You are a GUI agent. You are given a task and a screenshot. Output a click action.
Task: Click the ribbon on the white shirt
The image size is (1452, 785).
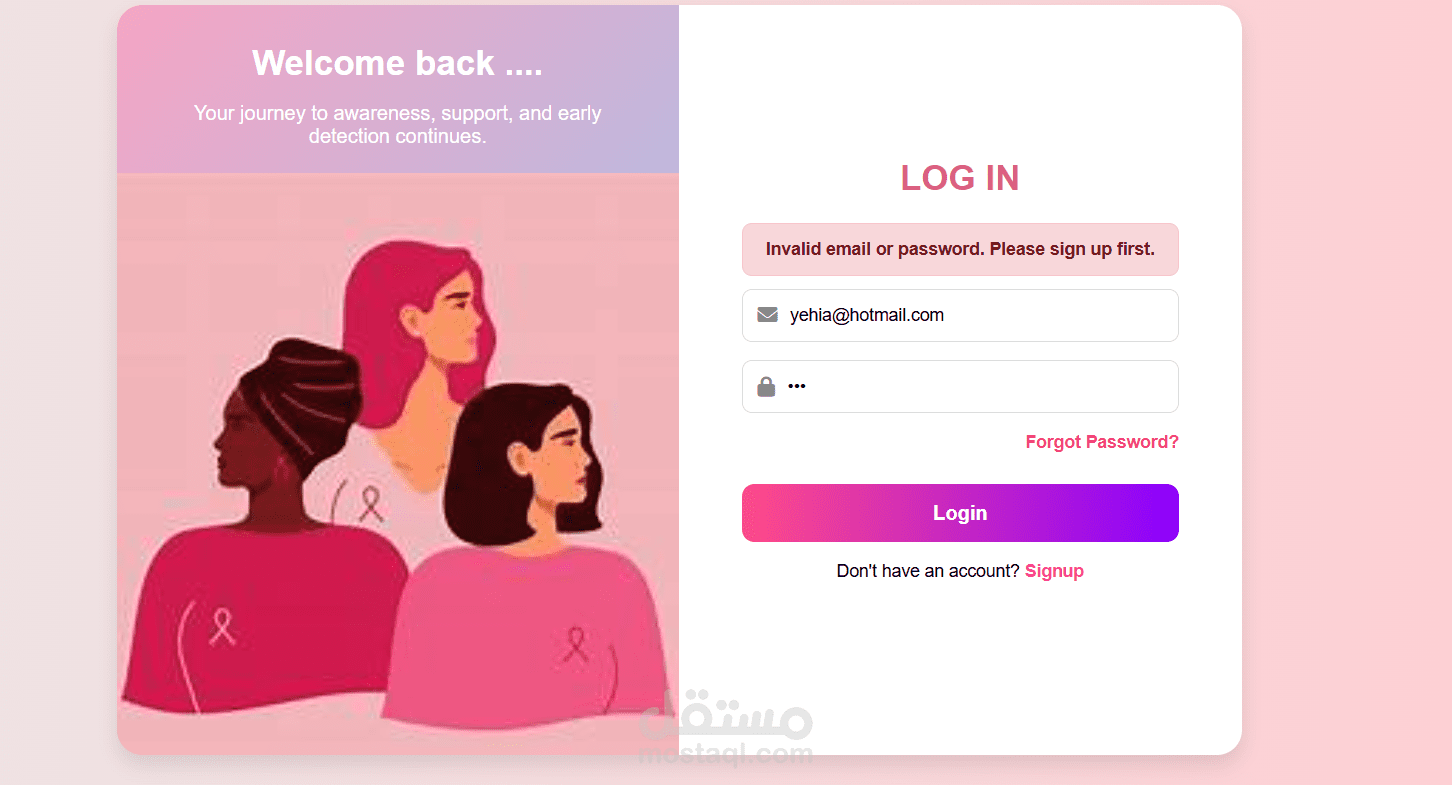[x=371, y=504]
